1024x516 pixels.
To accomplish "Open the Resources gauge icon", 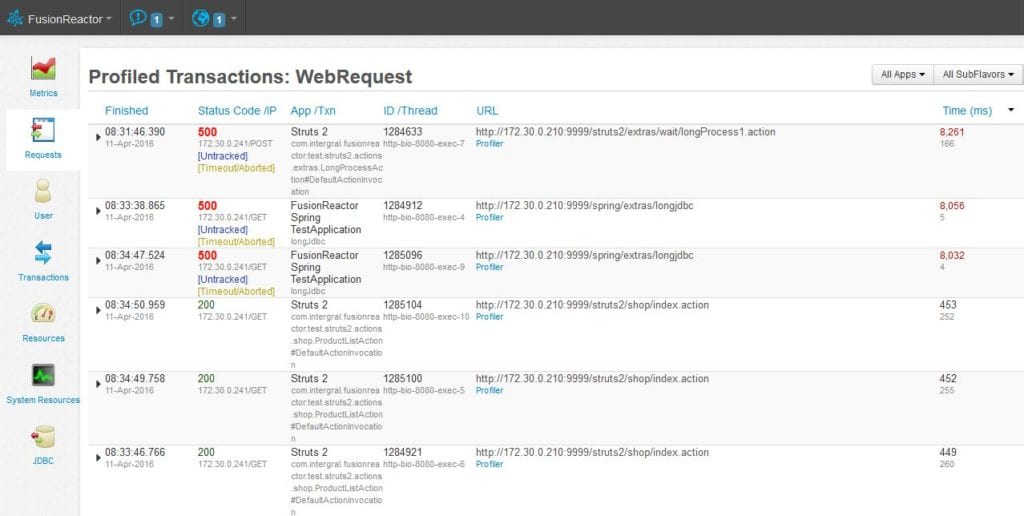I will pyautogui.click(x=43, y=314).
